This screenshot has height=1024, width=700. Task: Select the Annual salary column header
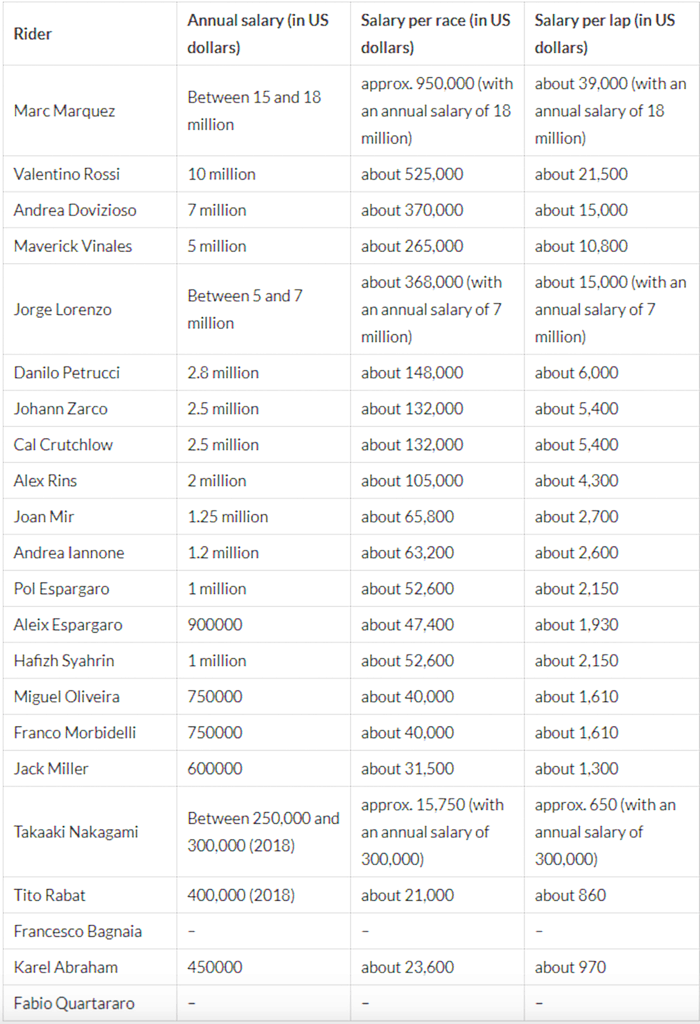point(258,34)
